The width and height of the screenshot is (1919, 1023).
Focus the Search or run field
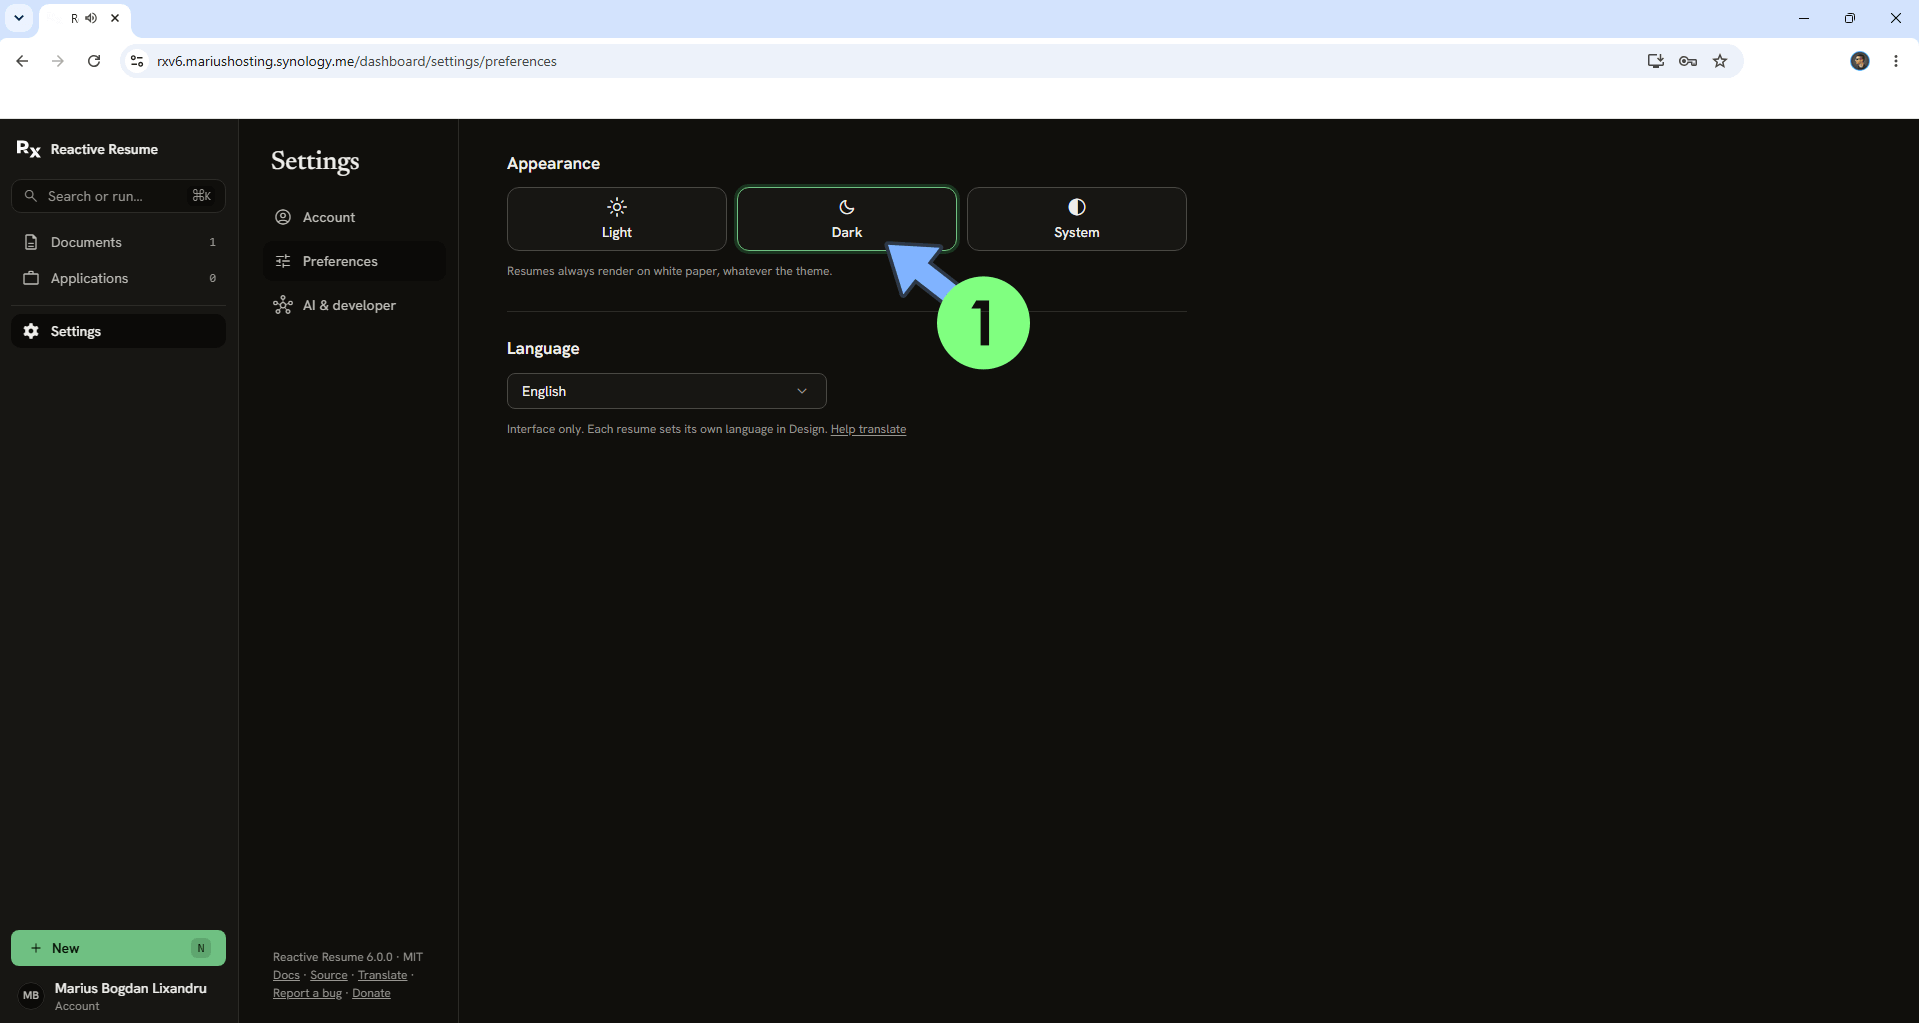tap(118, 196)
